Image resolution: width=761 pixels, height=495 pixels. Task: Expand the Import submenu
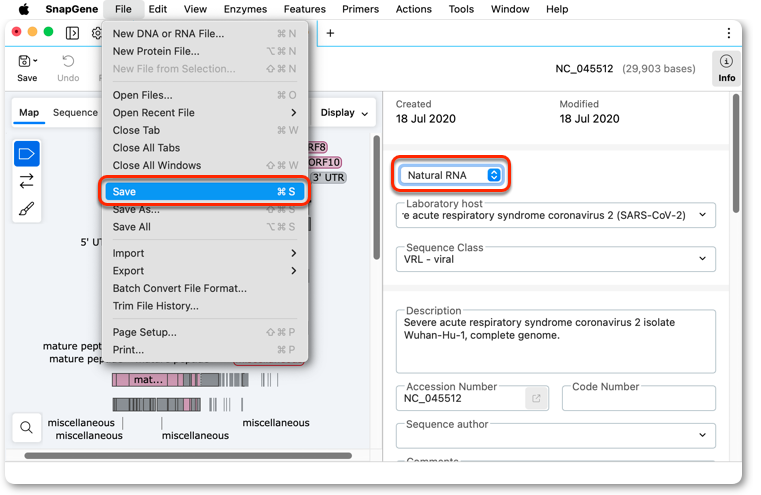click(204, 253)
